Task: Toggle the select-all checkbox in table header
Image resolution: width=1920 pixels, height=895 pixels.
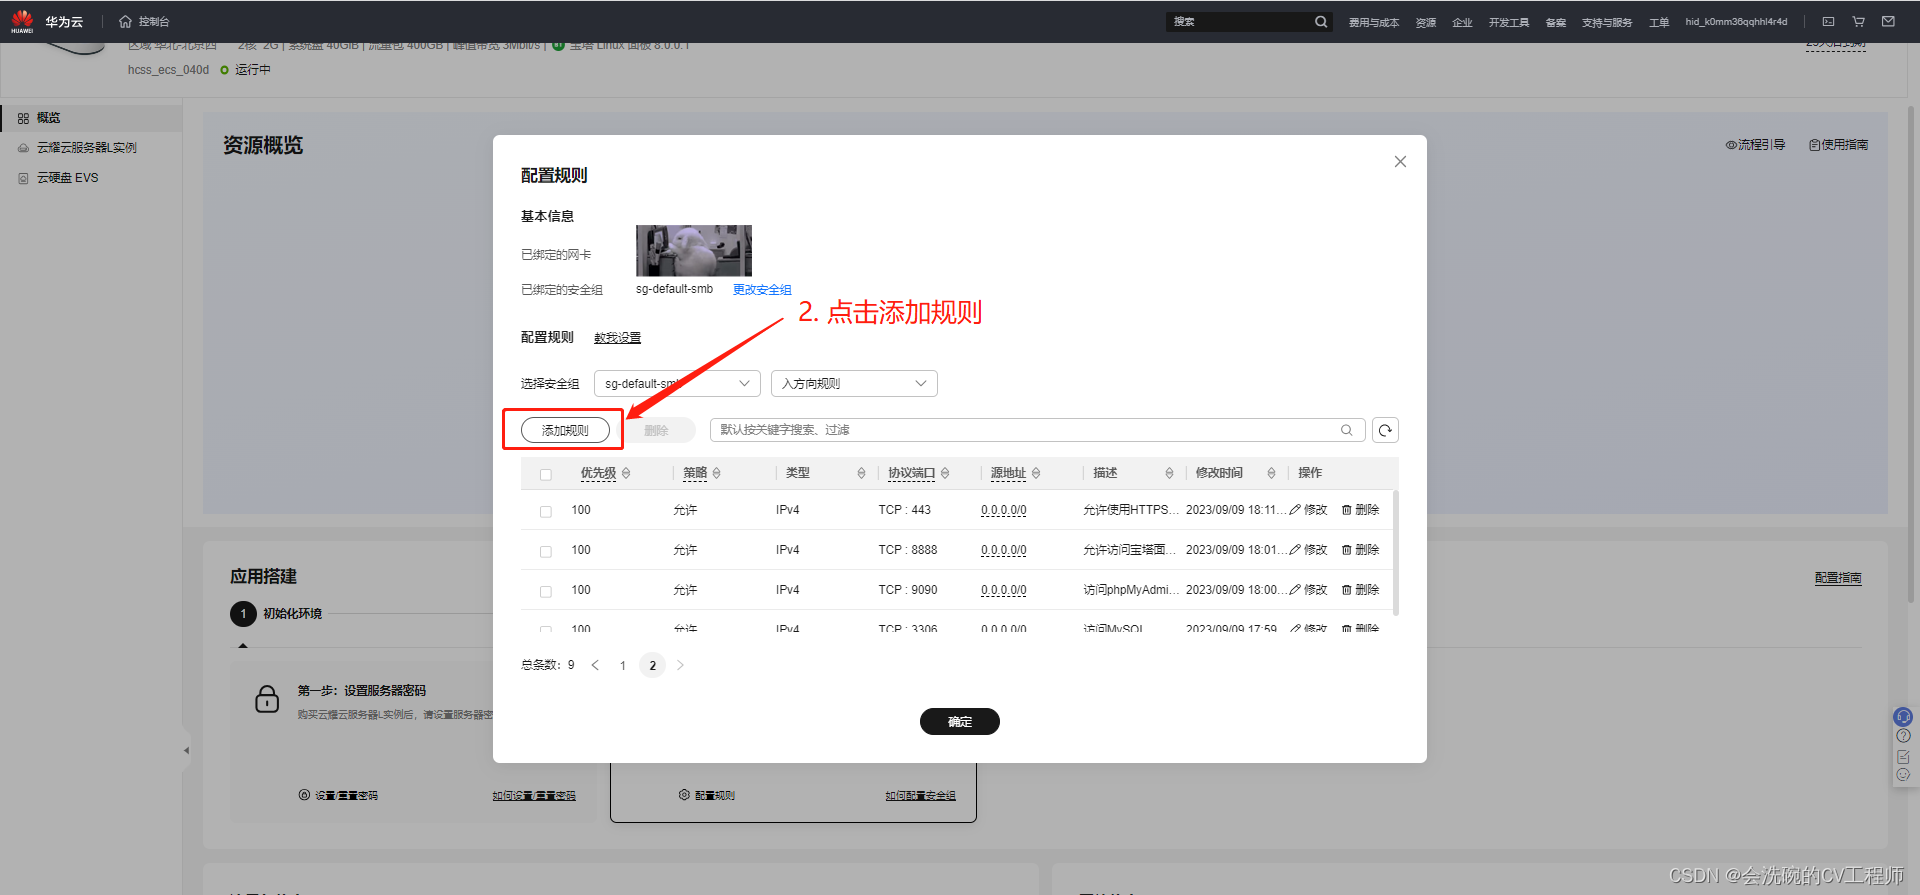Action: coord(546,474)
